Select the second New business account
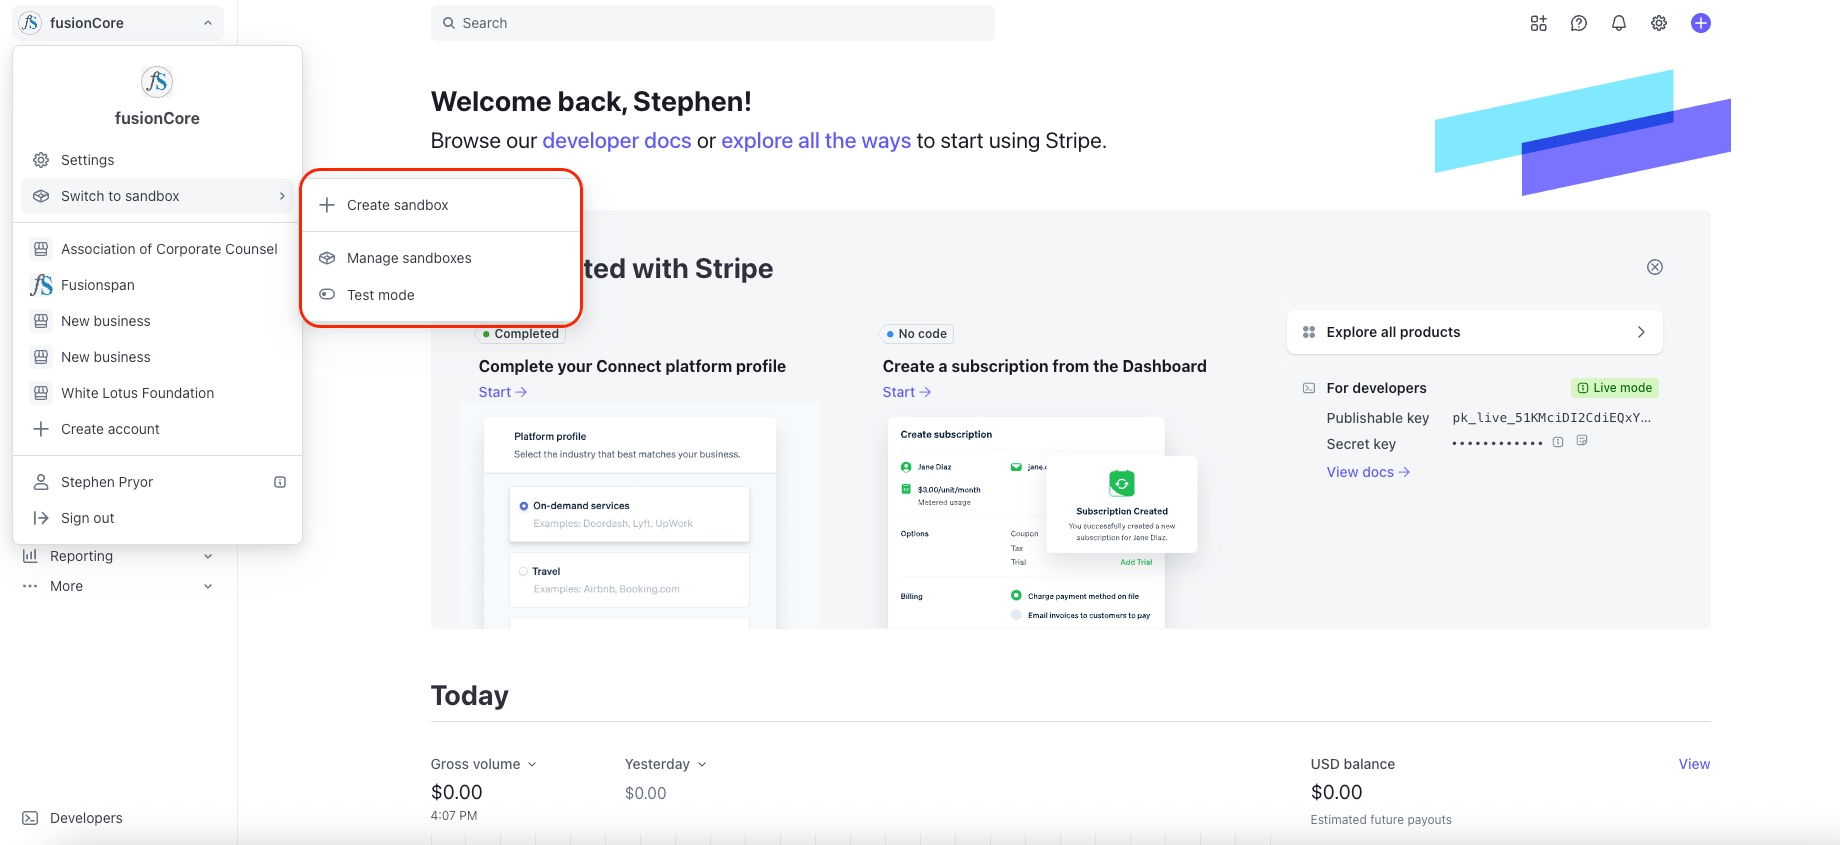Viewport: 1840px width, 845px height. point(157,357)
